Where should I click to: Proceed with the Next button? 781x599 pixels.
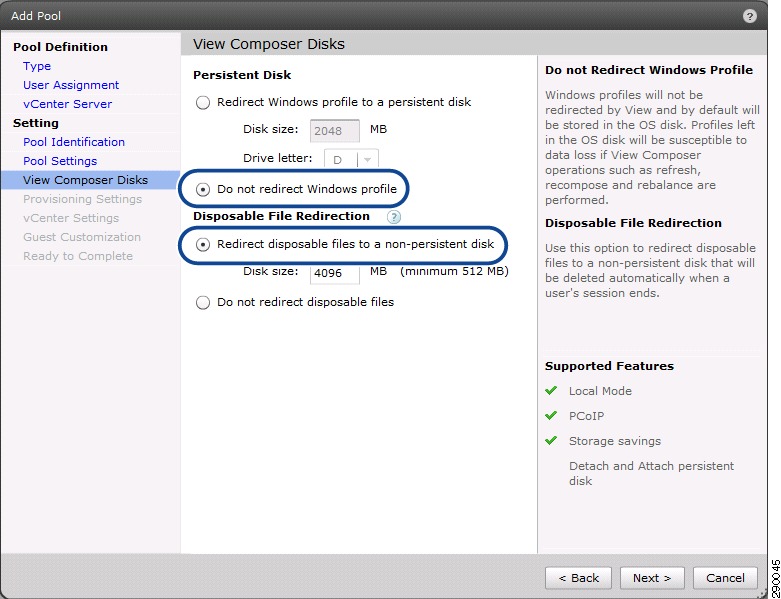pyautogui.click(x=652, y=578)
